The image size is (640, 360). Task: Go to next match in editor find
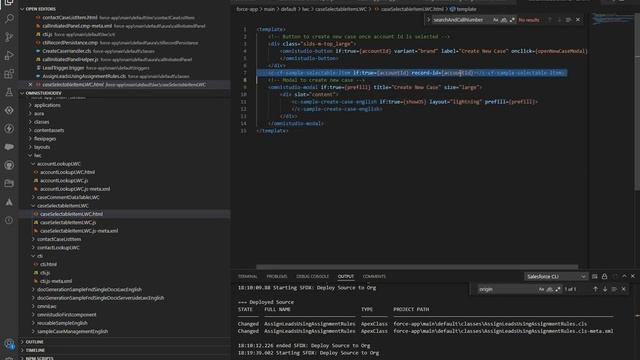pyautogui.click(x=559, y=20)
